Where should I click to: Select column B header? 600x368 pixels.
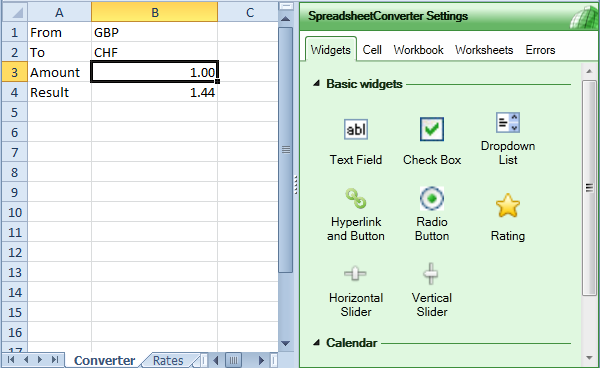[155, 12]
